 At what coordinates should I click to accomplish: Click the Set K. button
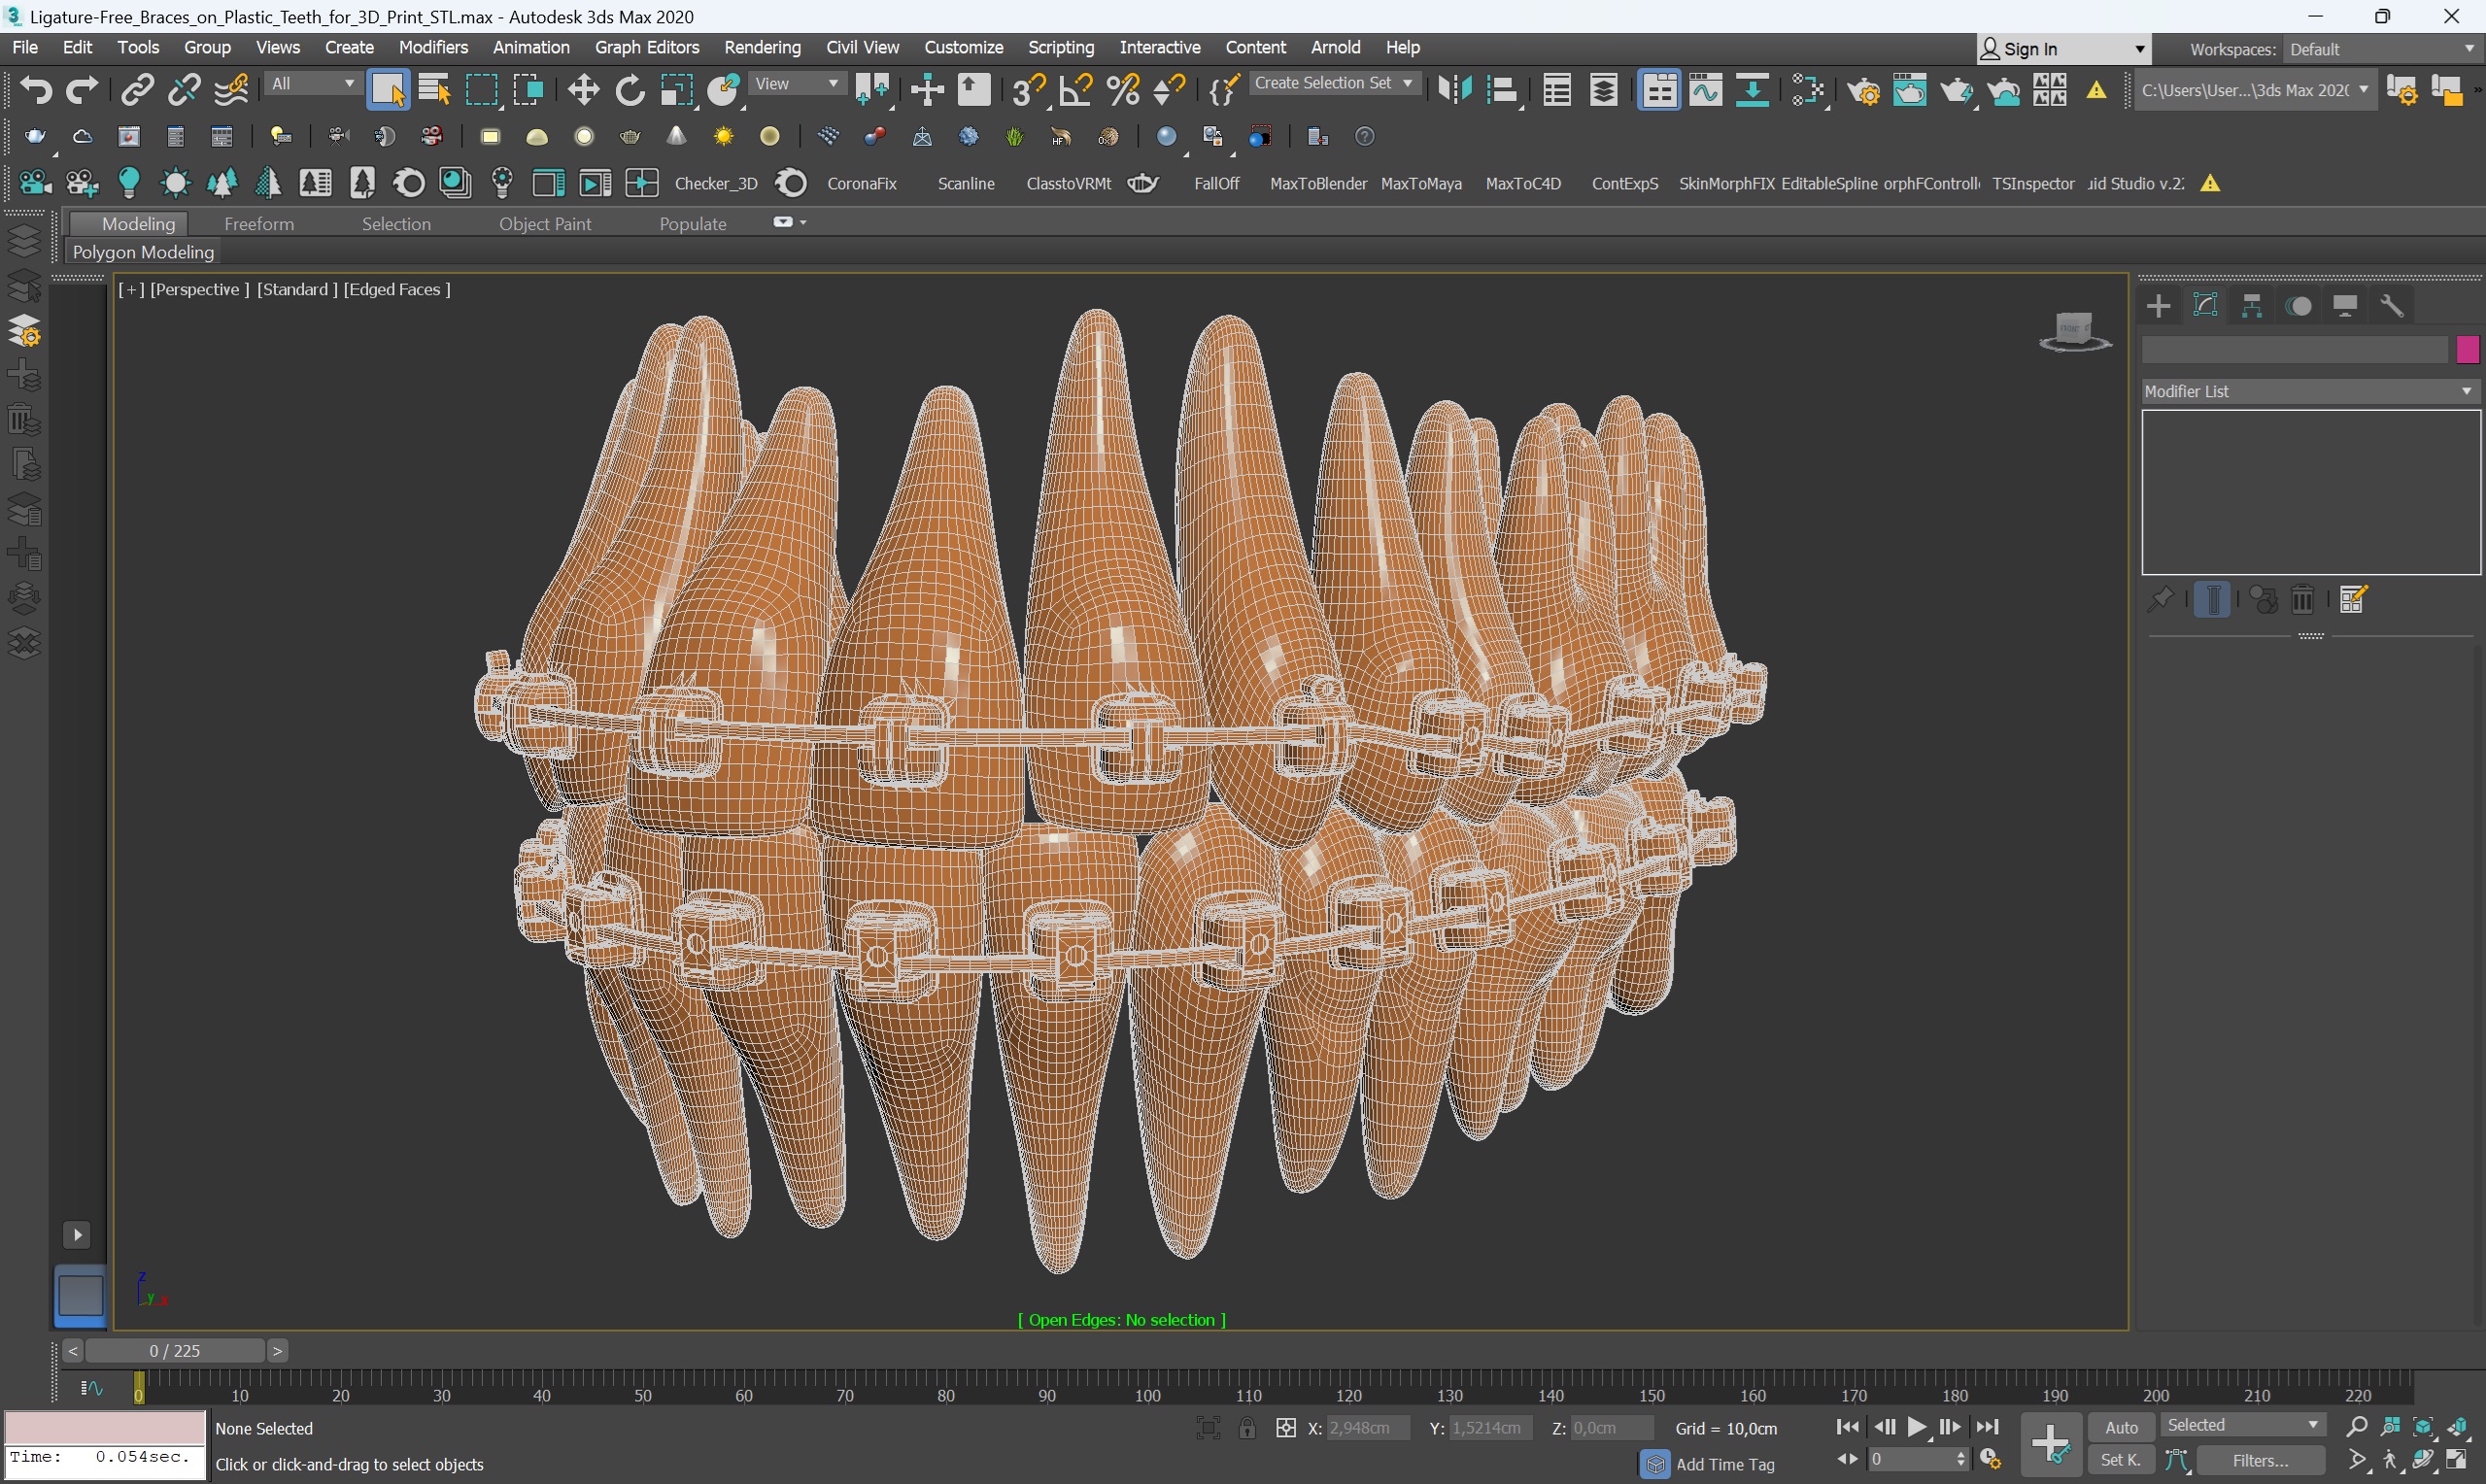click(2121, 1460)
